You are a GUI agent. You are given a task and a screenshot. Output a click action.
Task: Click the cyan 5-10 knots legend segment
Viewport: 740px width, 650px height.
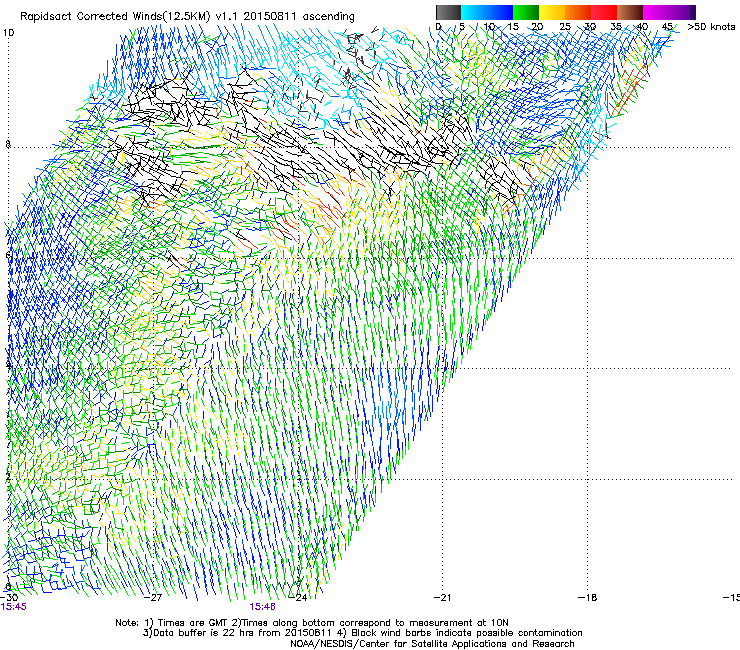[474, 12]
